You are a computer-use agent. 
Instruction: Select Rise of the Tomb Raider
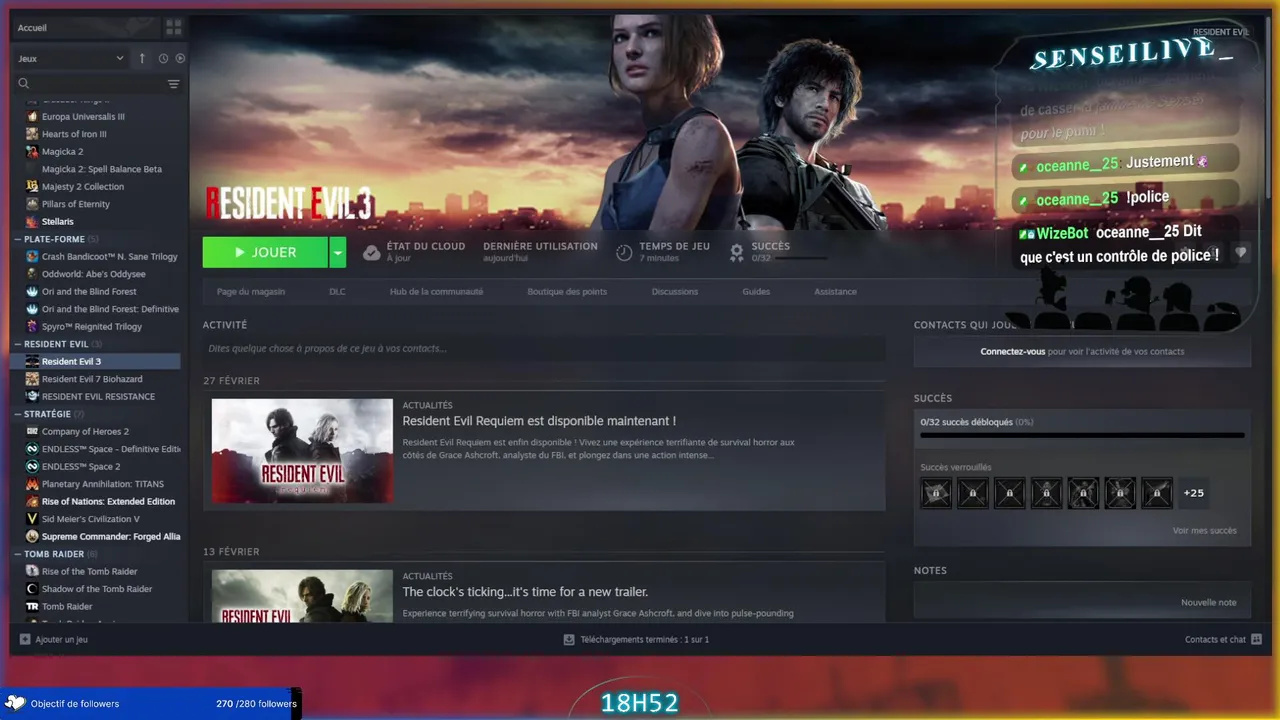pyautogui.click(x=90, y=571)
